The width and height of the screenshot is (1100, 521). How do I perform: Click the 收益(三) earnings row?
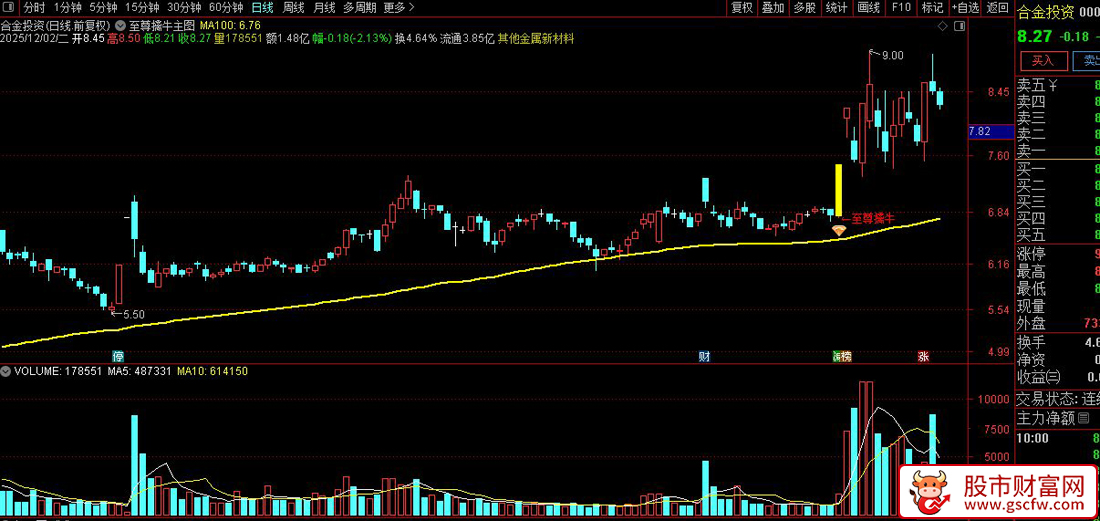(1059, 377)
